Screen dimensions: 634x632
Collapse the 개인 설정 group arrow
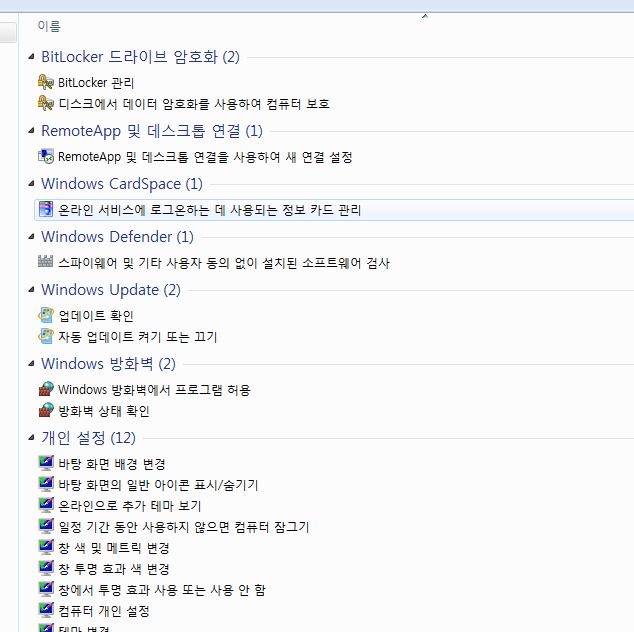[31, 438]
